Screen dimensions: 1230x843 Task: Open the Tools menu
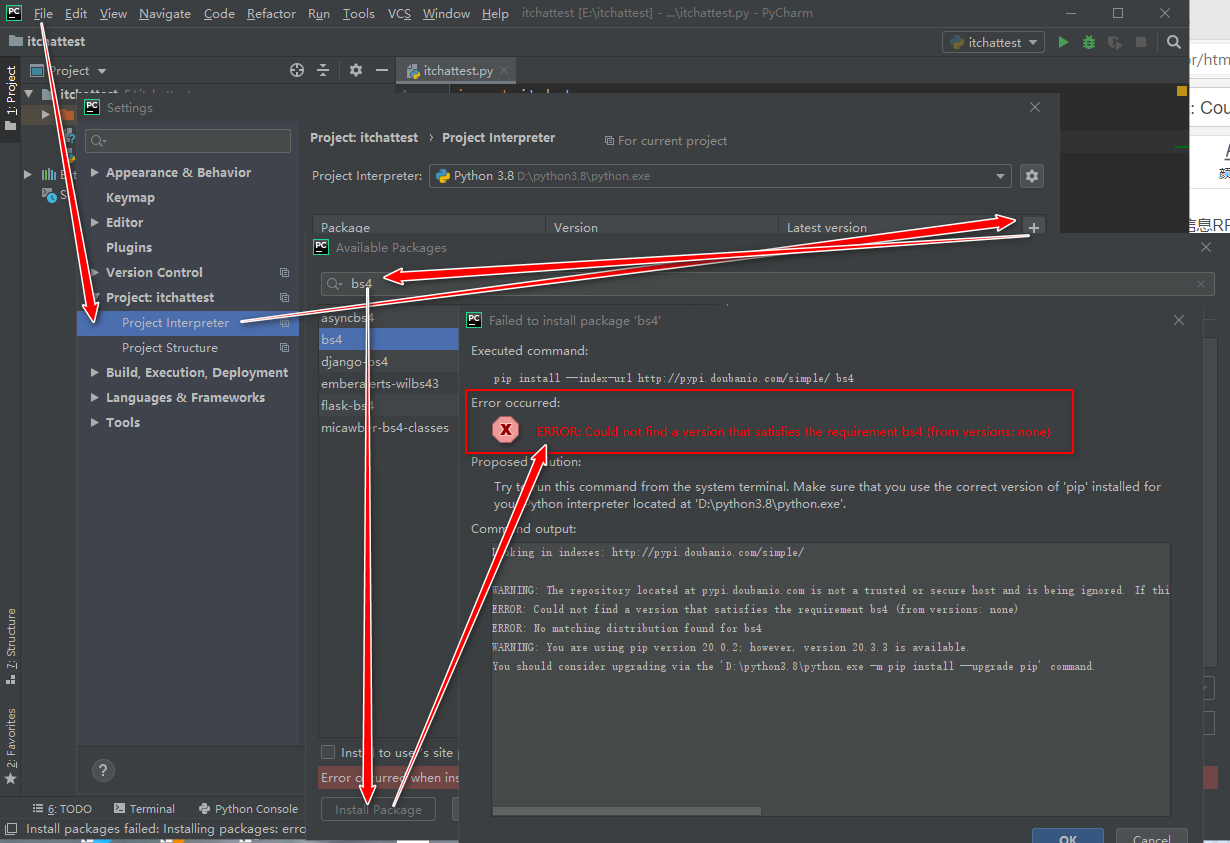[x=358, y=13]
